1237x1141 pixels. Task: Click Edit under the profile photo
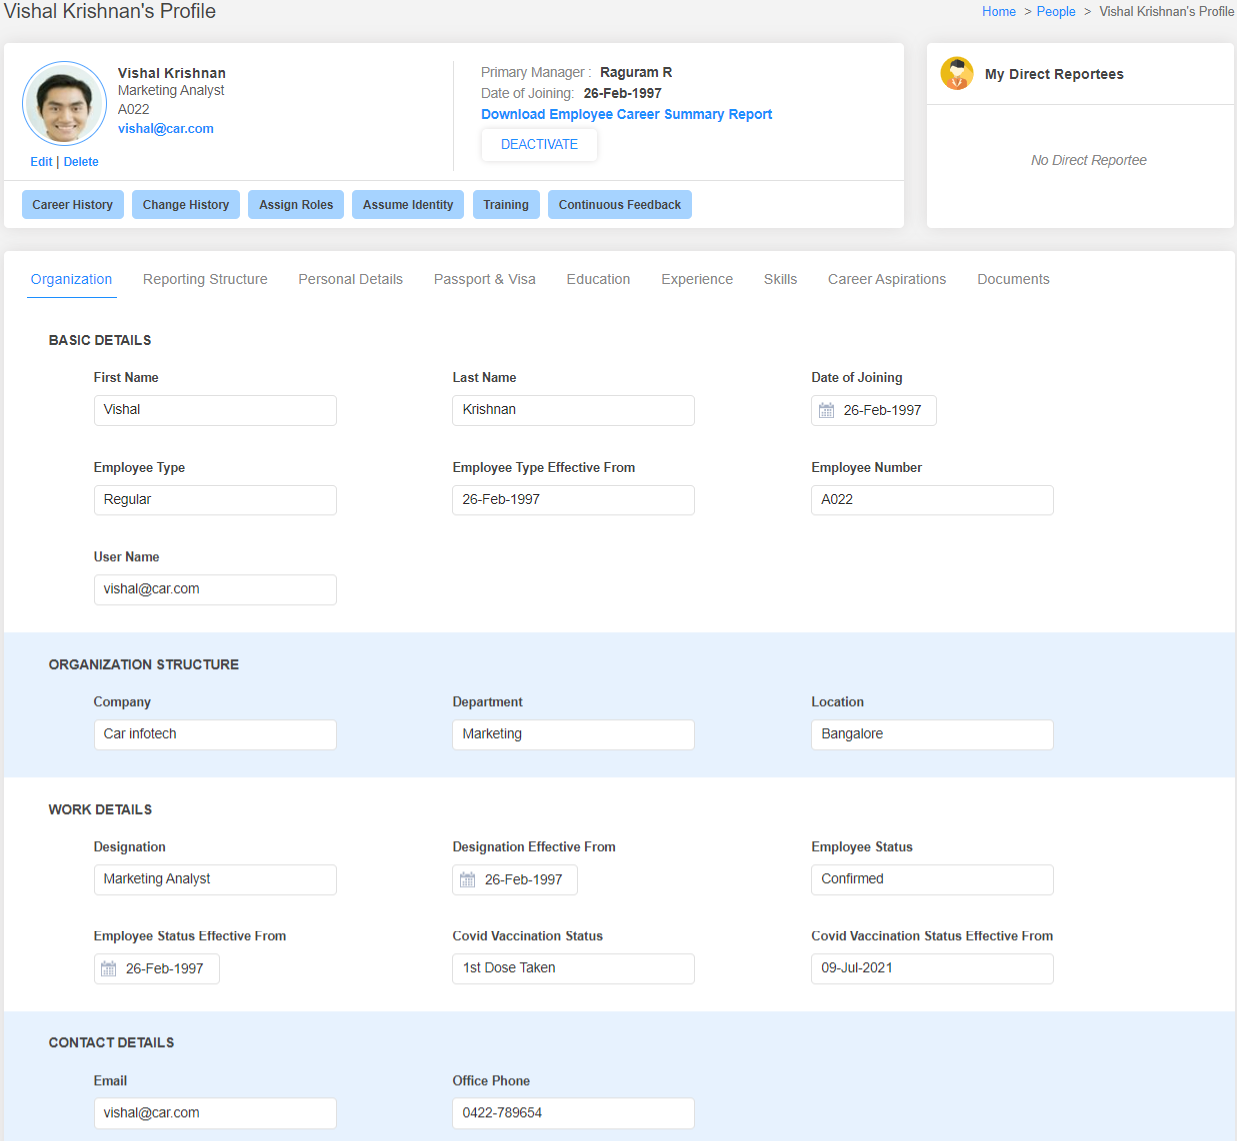(x=41, y=161)
